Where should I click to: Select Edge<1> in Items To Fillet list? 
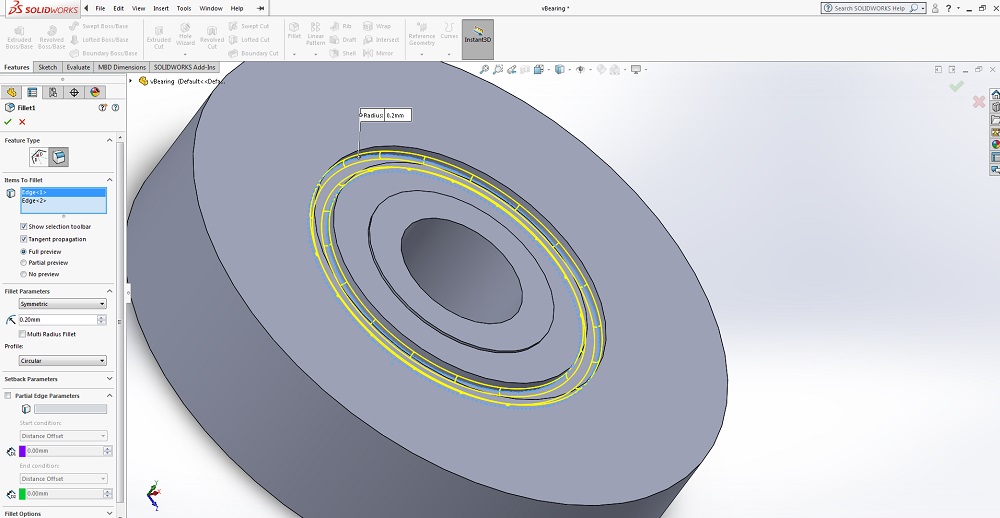click(63, 192)
